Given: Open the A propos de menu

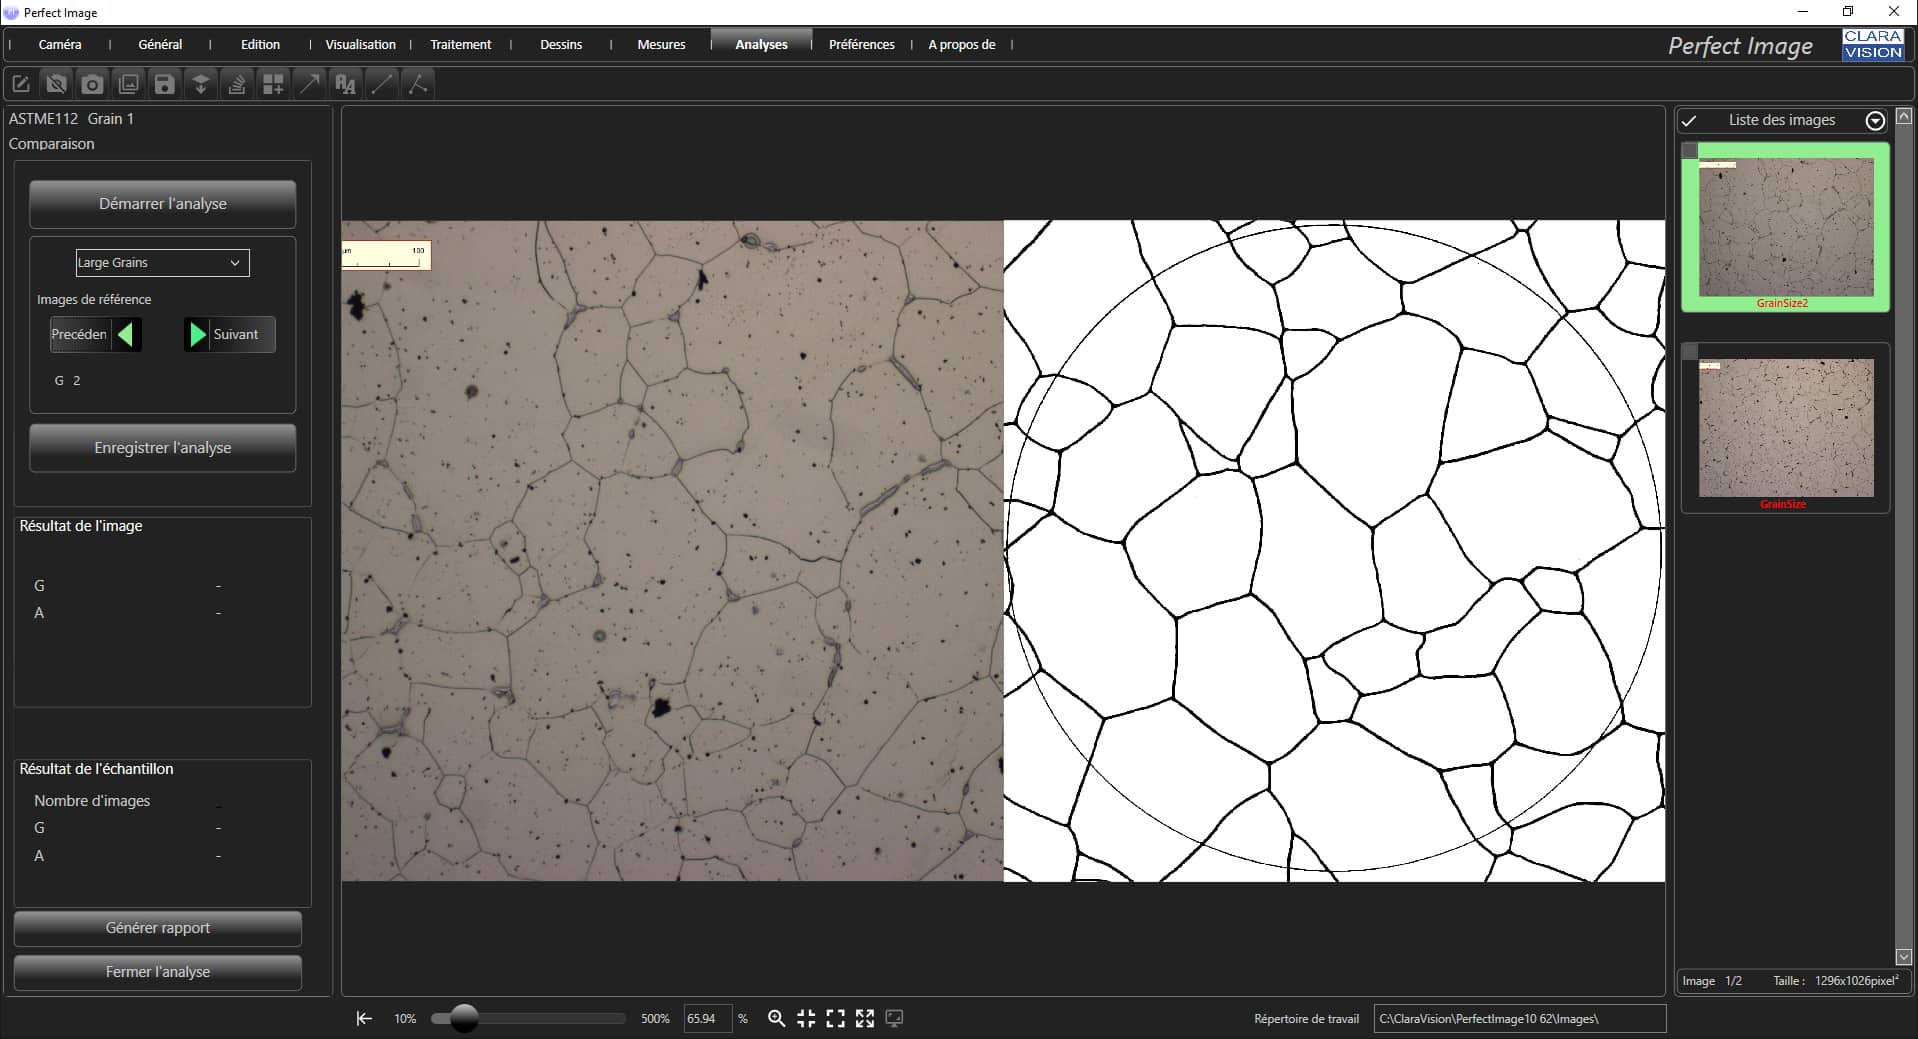Looking at the screenshot, I should pos(961,44).
